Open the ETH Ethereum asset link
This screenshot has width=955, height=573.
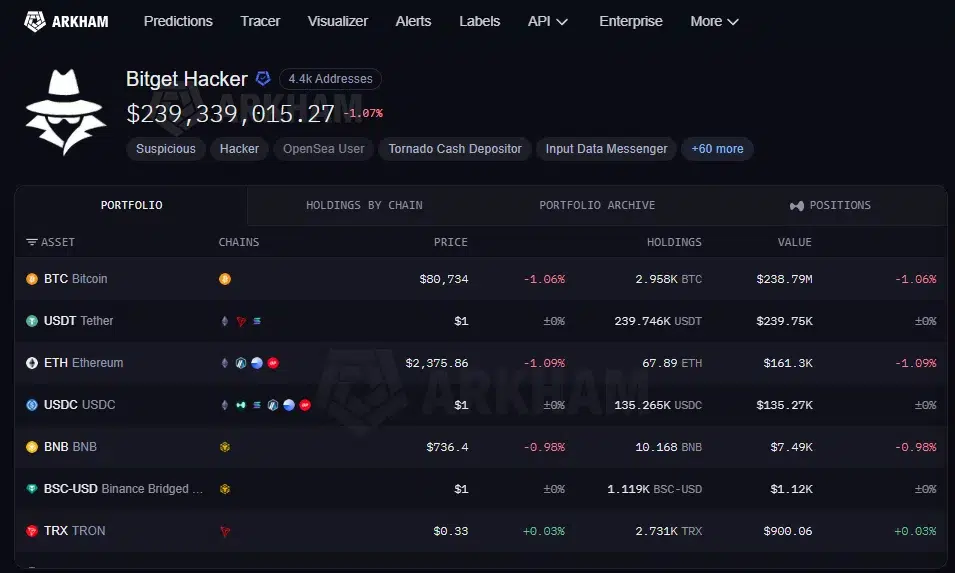coord(83,363)
